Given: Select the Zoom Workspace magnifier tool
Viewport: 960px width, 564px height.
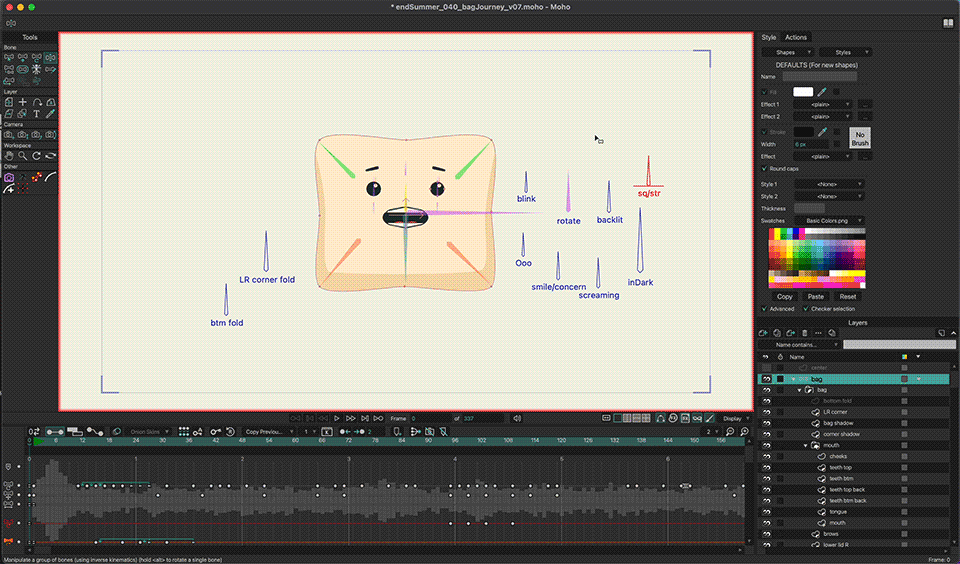Looking at the screenshot, I should (x=22, y=156).
